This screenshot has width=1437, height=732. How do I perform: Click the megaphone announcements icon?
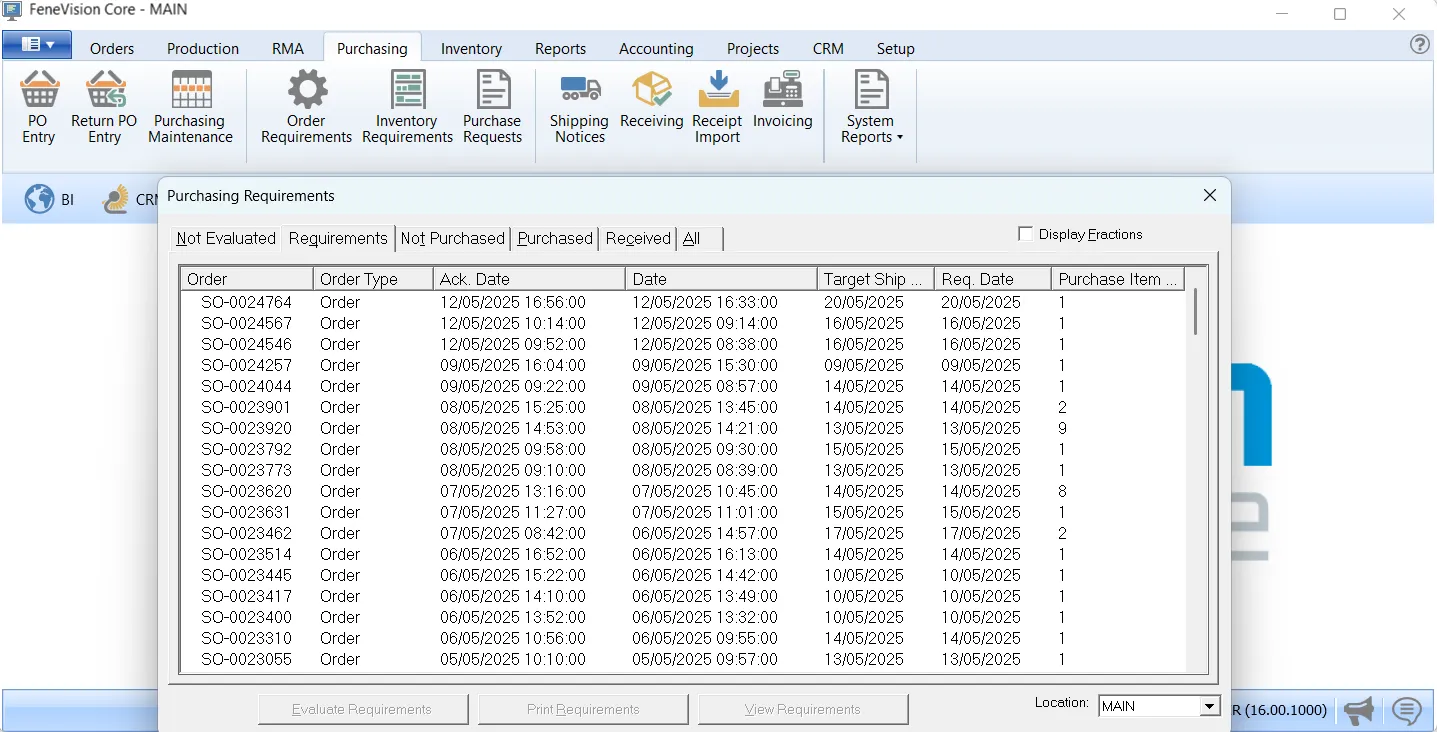coord(1358,711)
